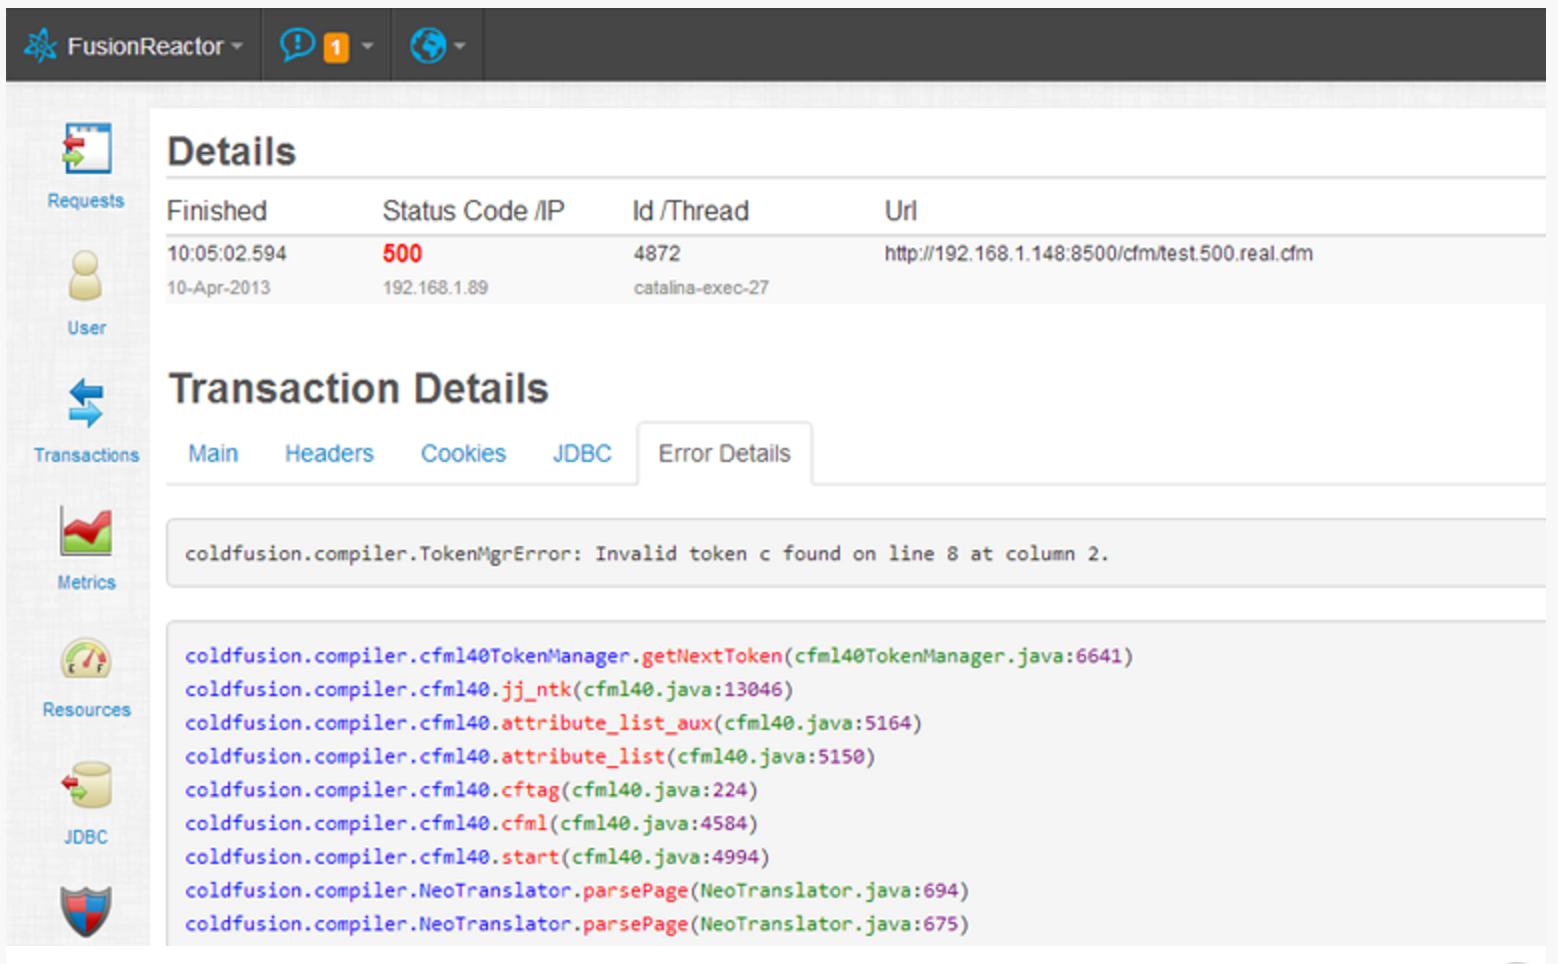Click the orange notification count badge
Screen dimensions: 1558x964
336,47
